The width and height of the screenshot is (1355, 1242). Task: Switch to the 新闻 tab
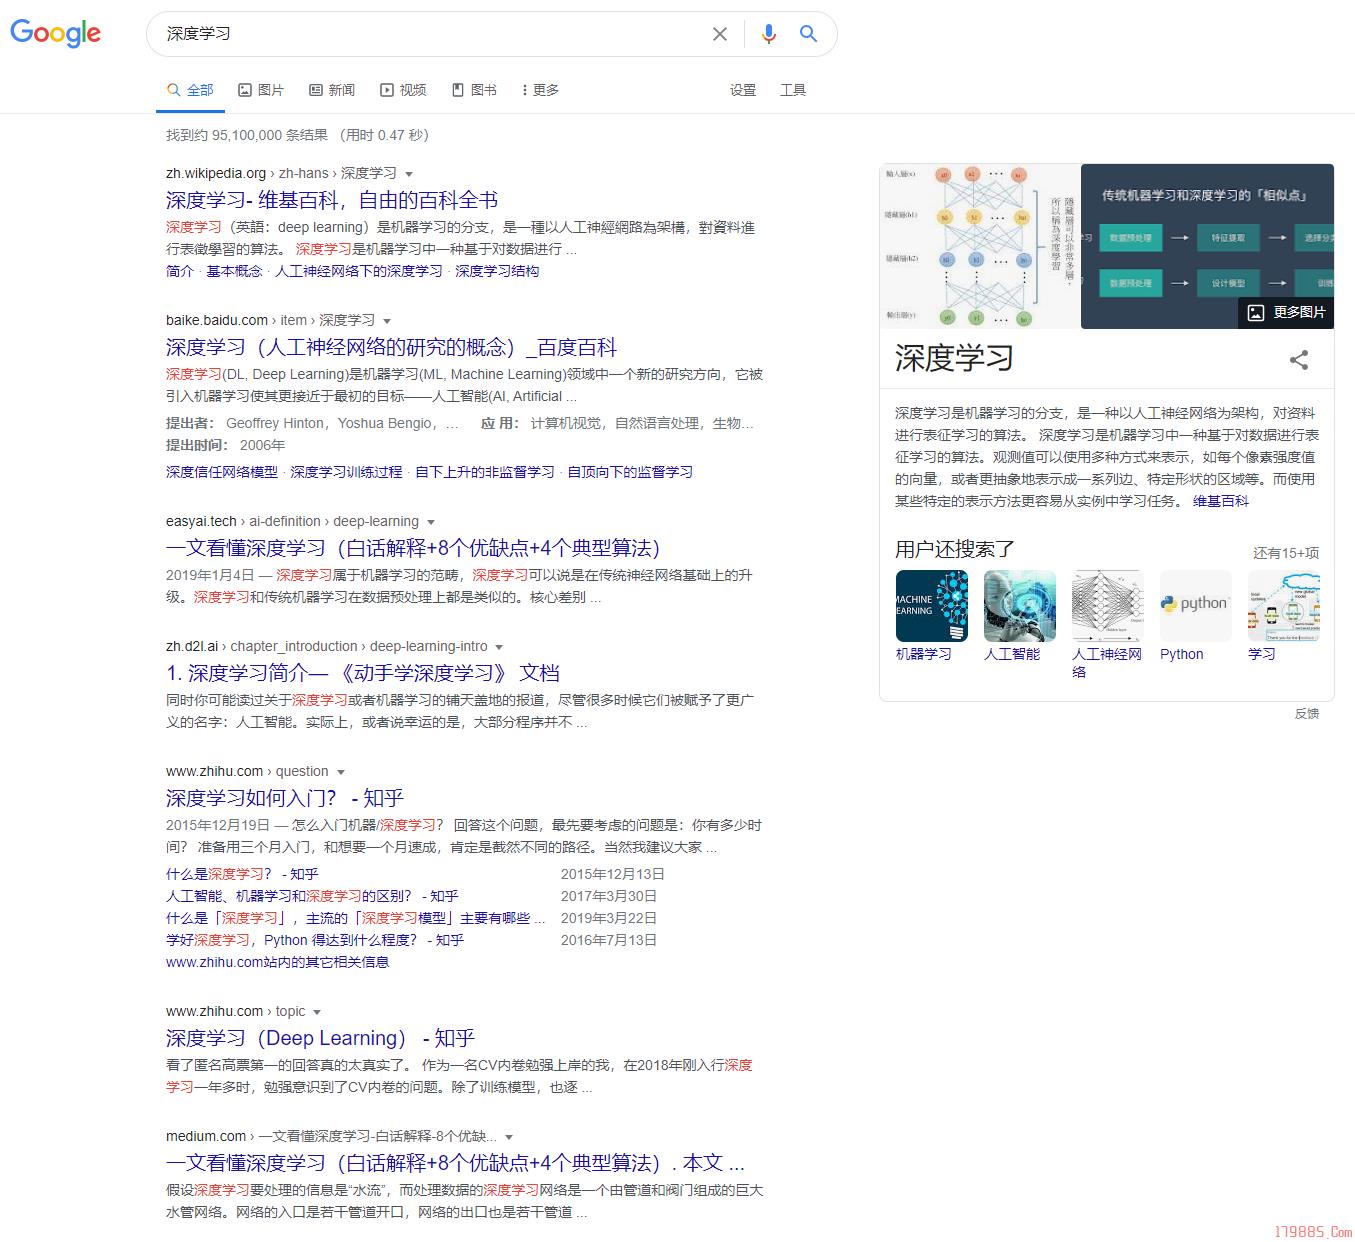coord(332,89)
